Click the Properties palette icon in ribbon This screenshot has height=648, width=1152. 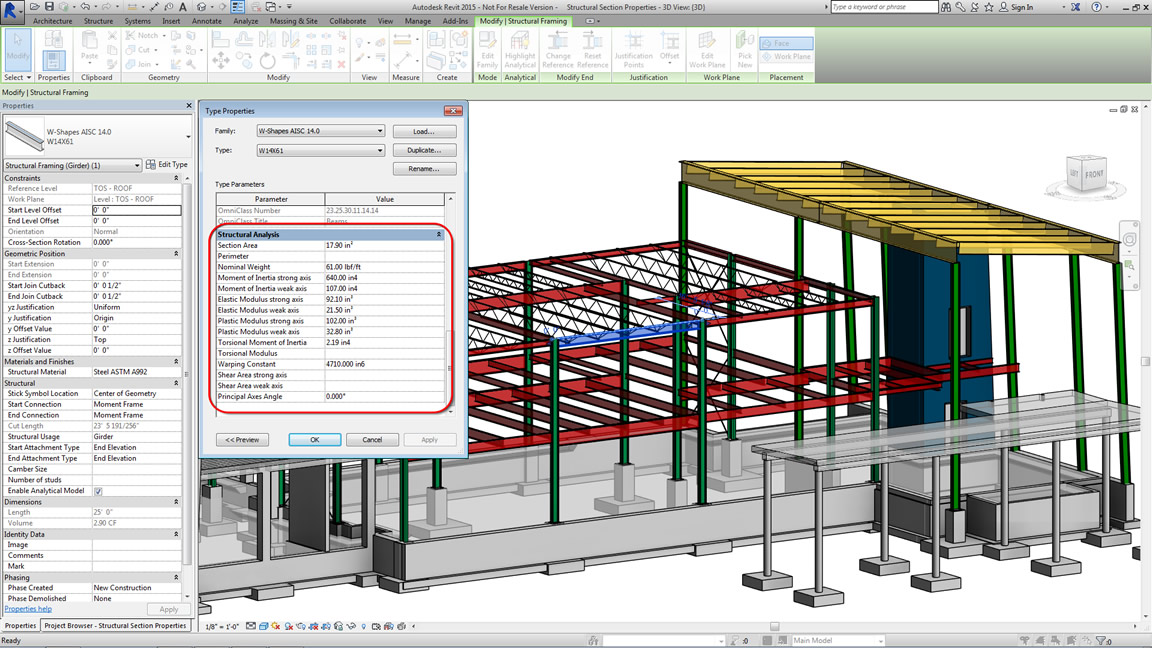pos(53,60)
